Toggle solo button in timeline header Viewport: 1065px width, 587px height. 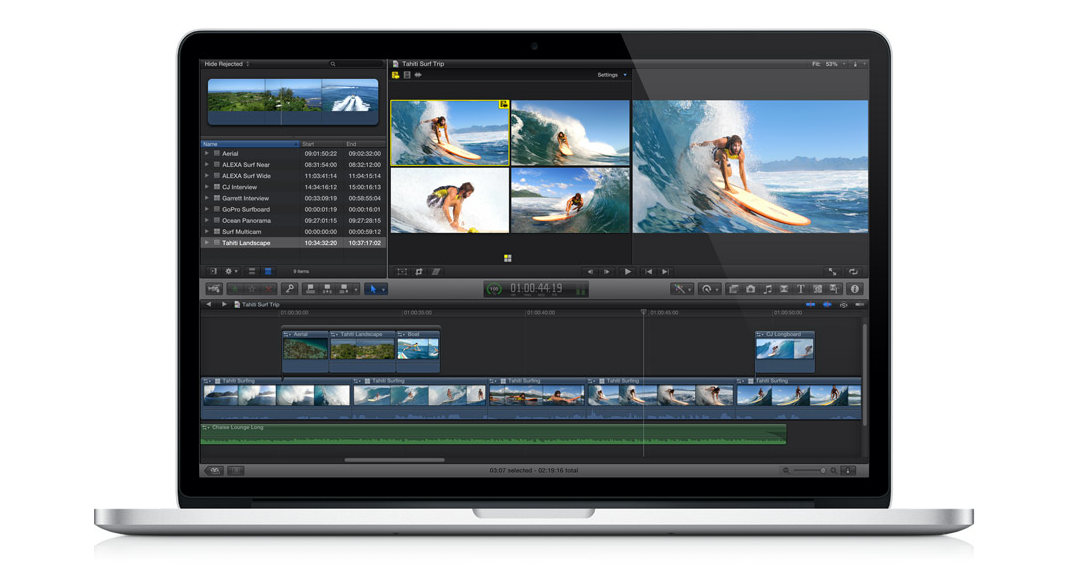(844, 304)
